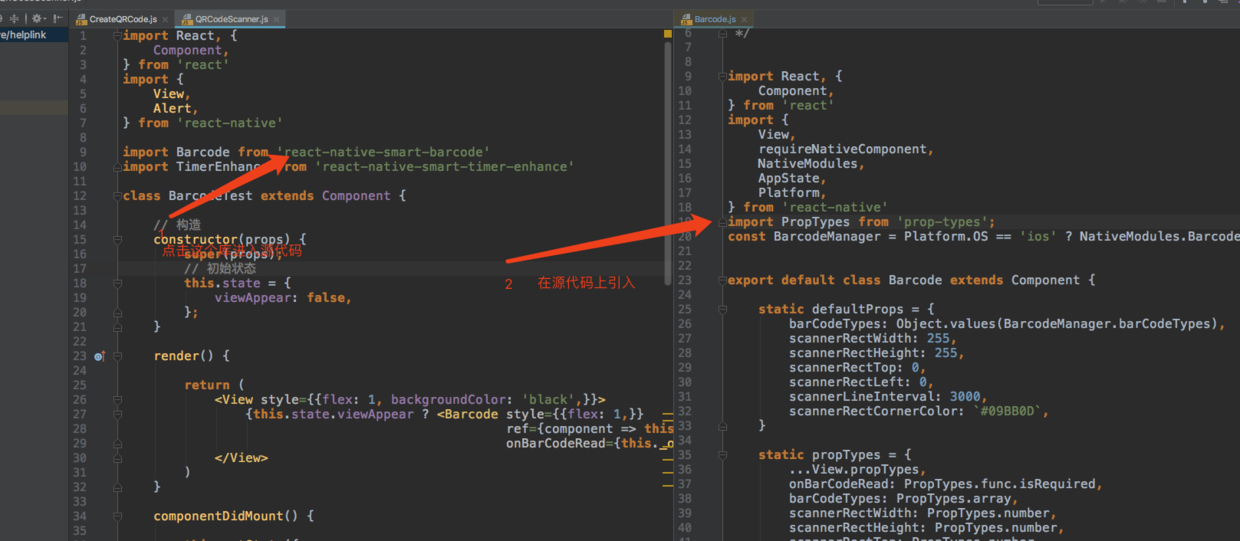
Task: Click the '</View>' closing tag on line 30
Action: (x=241, y=458)
